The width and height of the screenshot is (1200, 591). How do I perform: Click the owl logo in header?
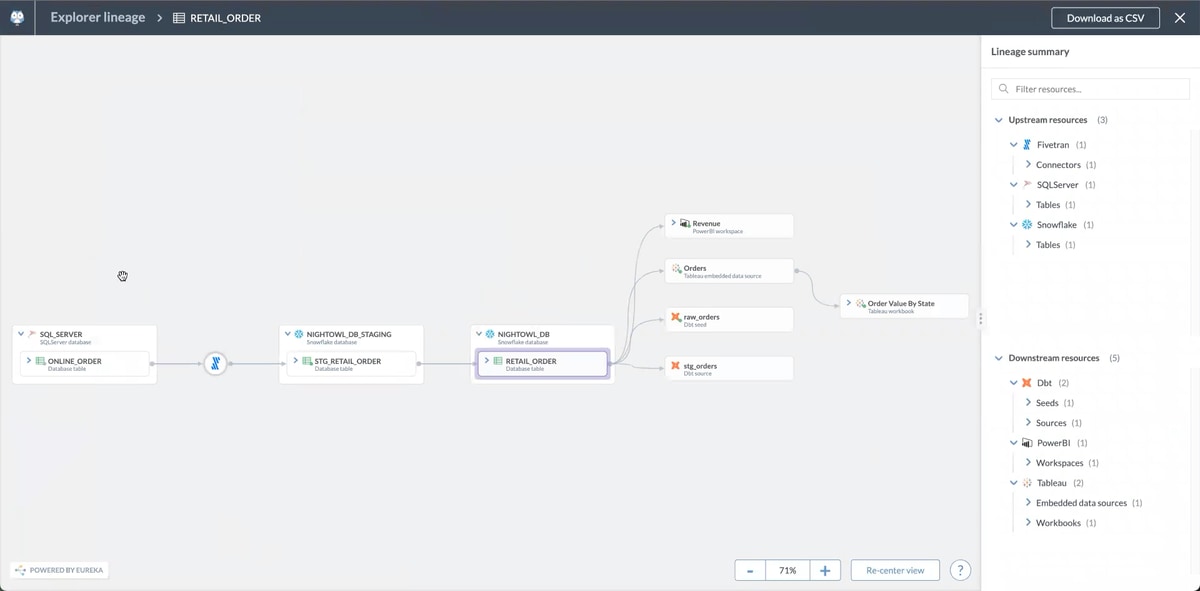pos(17,17)
